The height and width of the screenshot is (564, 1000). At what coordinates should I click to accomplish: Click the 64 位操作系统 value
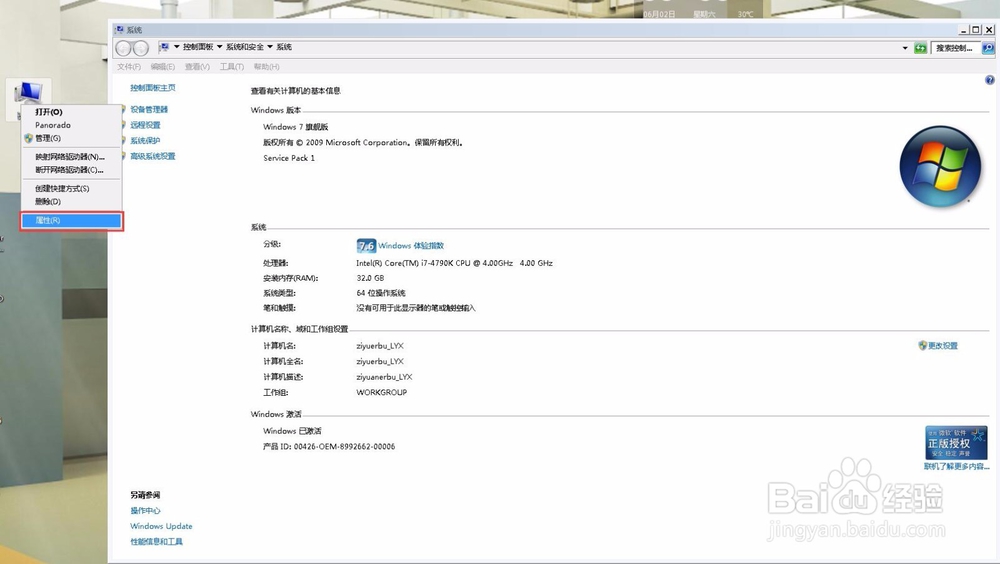coord(381,293)
